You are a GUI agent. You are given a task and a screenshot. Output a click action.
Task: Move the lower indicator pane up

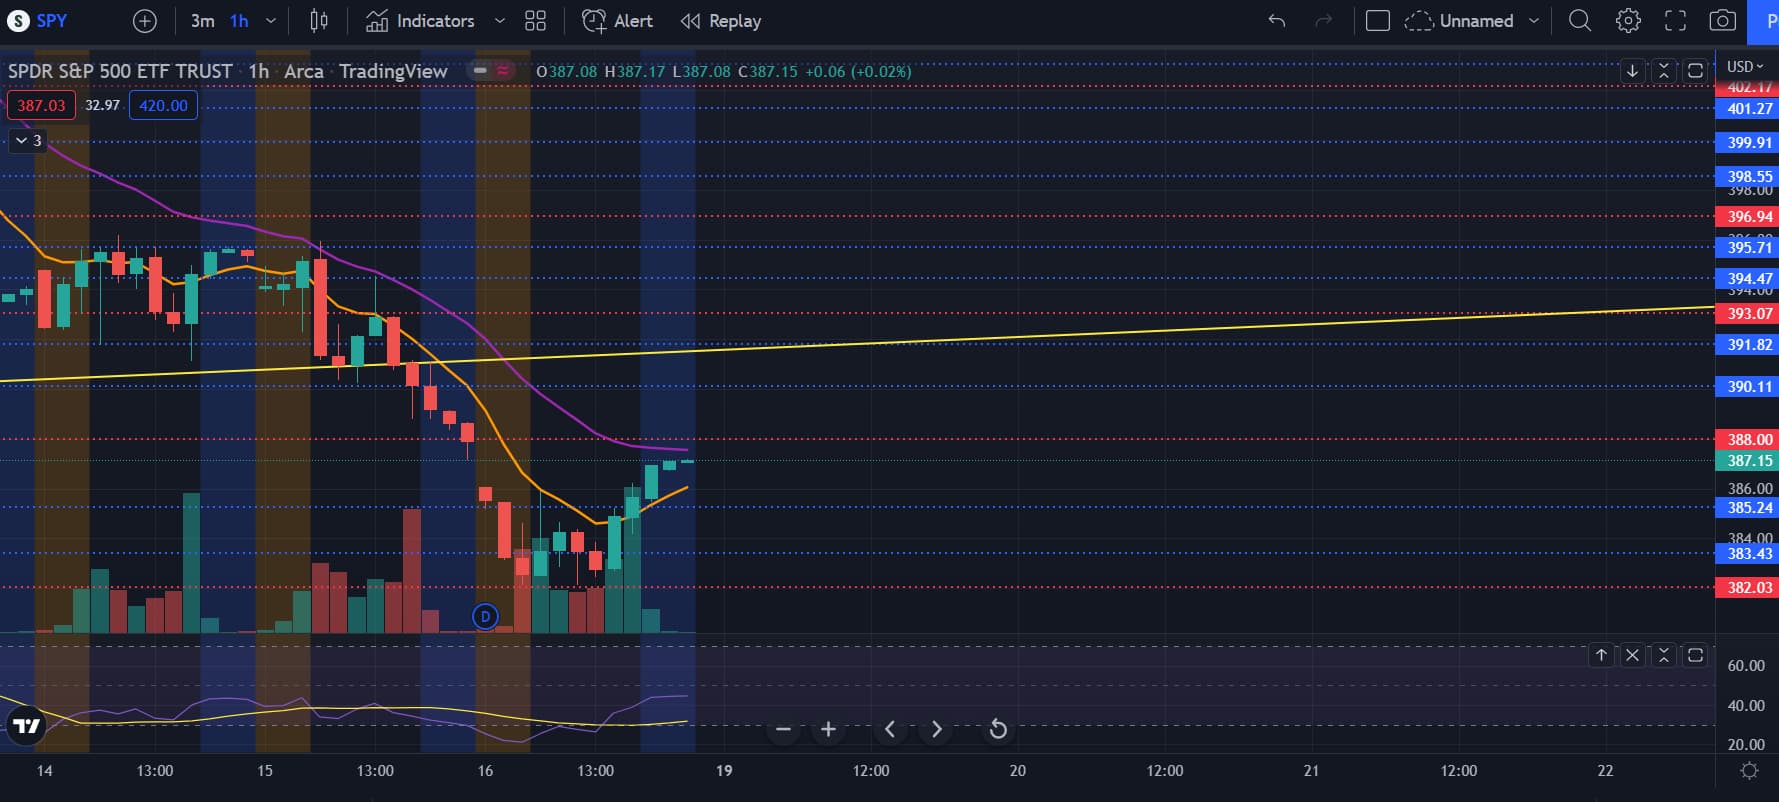coord(1601,655)
